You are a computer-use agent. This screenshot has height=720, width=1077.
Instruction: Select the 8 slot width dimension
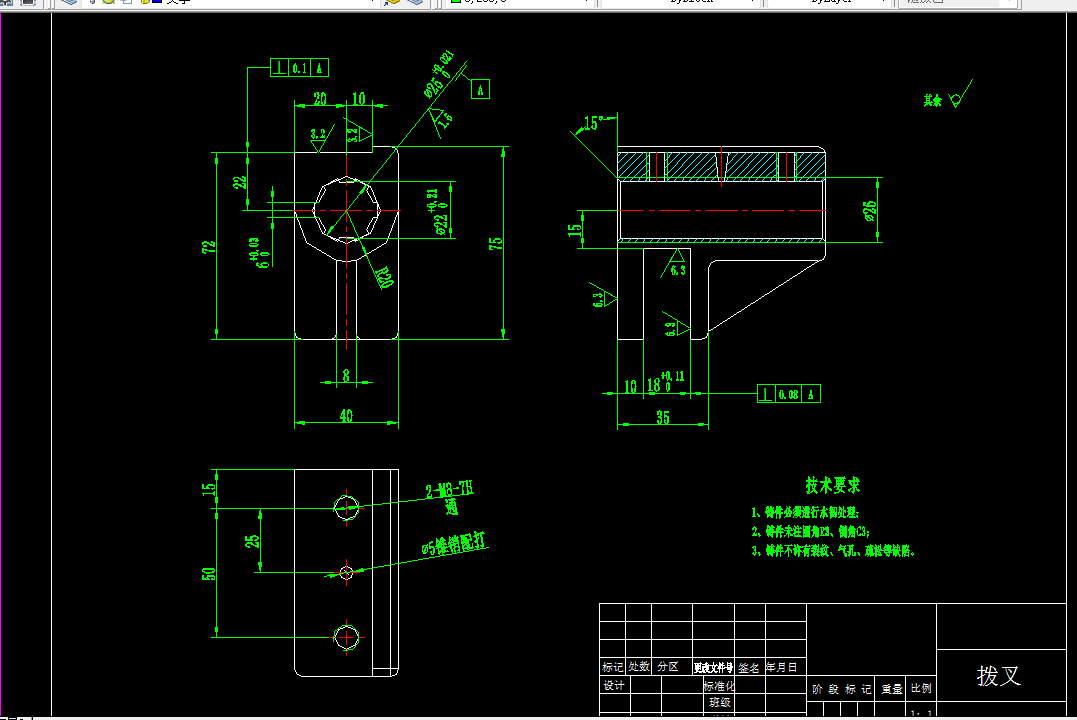point(346,375)
